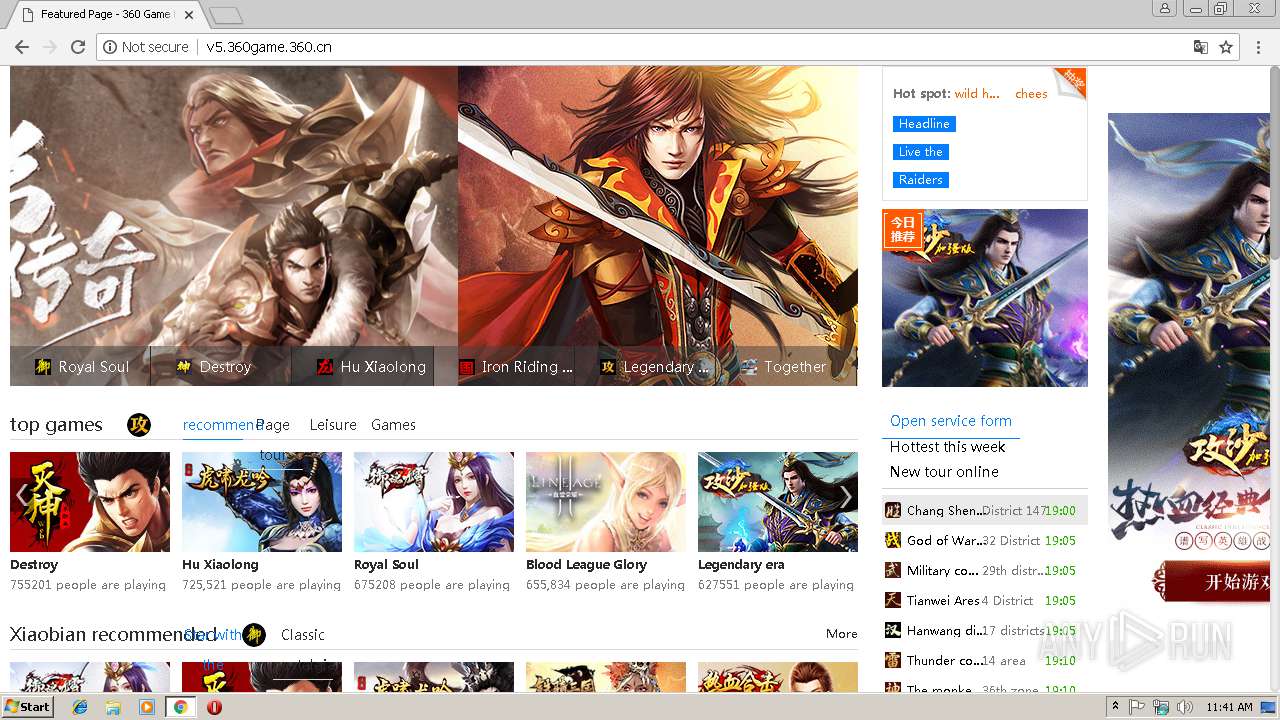This screenshot has width=1280, height=720.
Task: Switch to New tour online tab
Action: [944, 472]
